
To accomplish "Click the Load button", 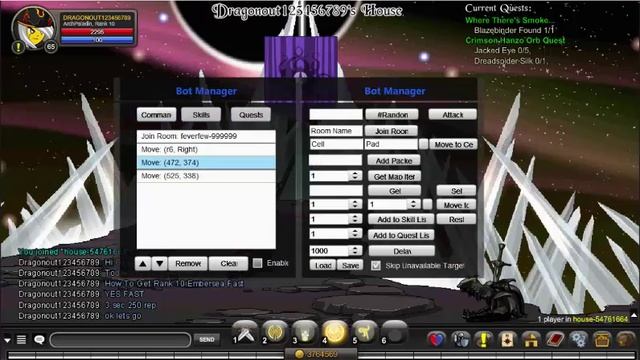I will click(323, 265).
